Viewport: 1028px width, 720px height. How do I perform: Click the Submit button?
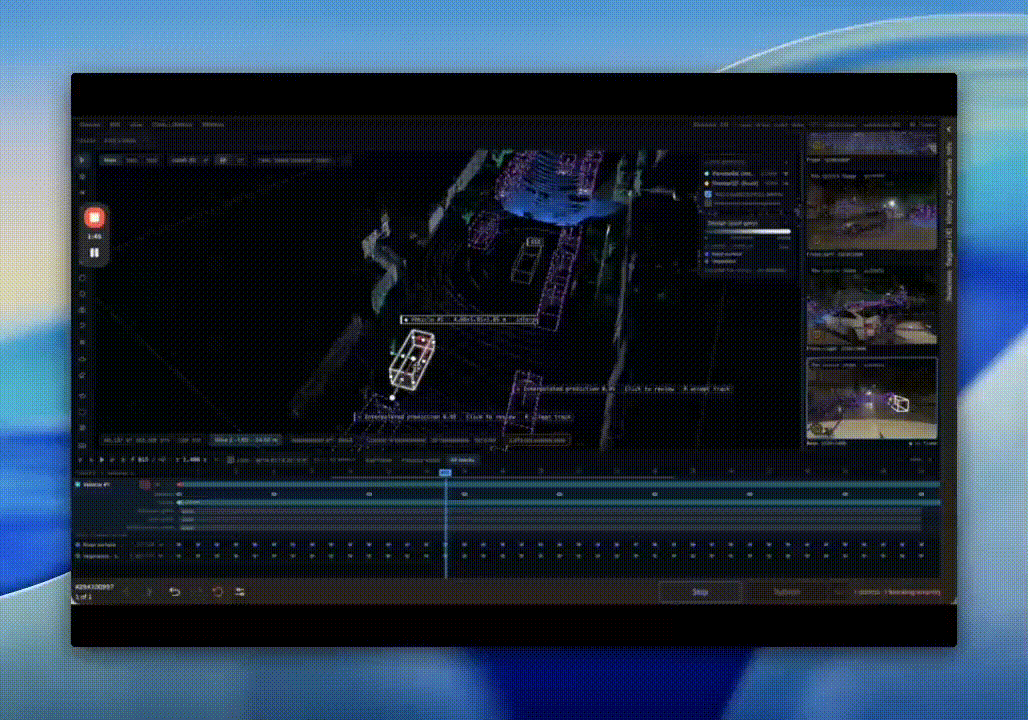point(787,592)
